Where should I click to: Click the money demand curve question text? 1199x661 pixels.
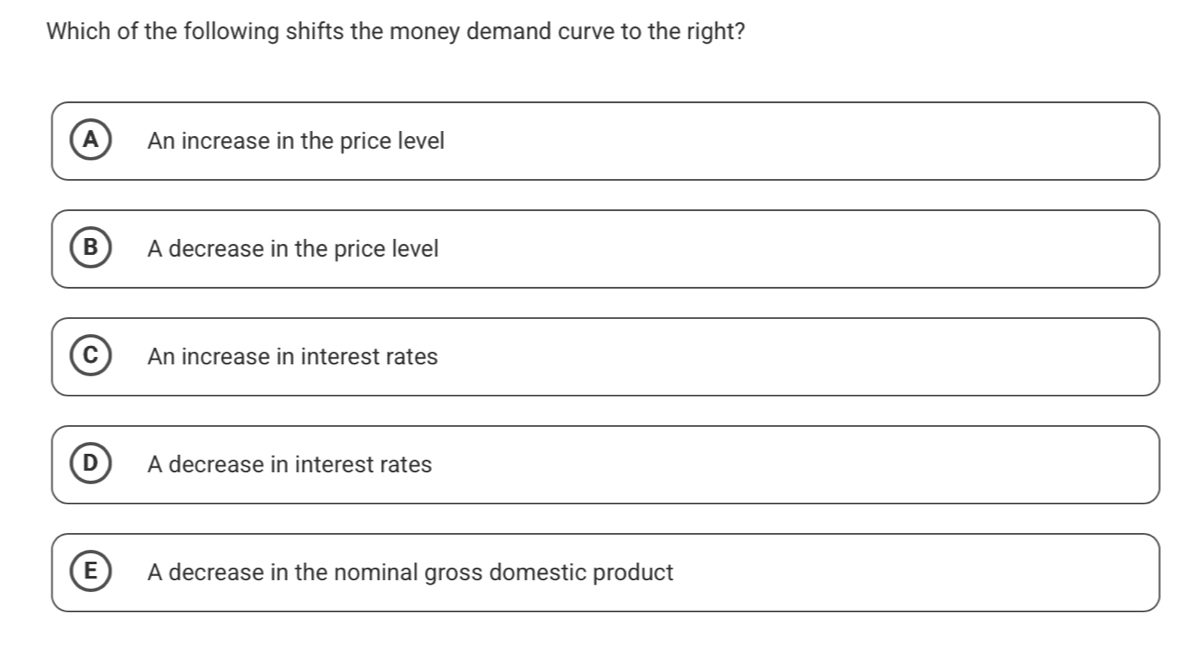[x=395, y=32]
